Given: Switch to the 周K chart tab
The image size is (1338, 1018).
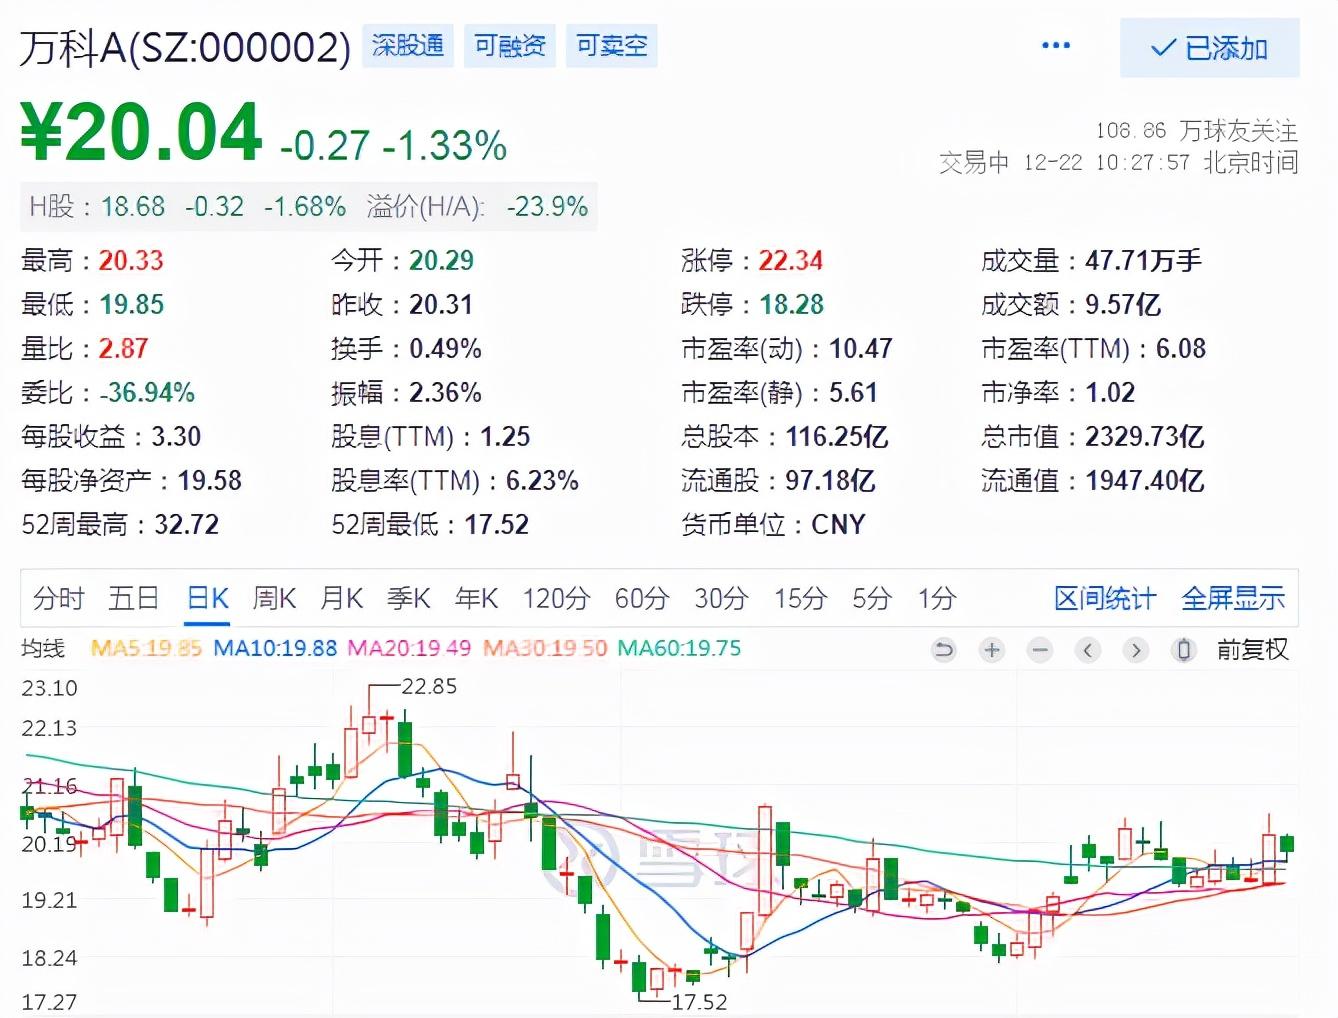Looking at the screenshot, I should pos(274,598).
